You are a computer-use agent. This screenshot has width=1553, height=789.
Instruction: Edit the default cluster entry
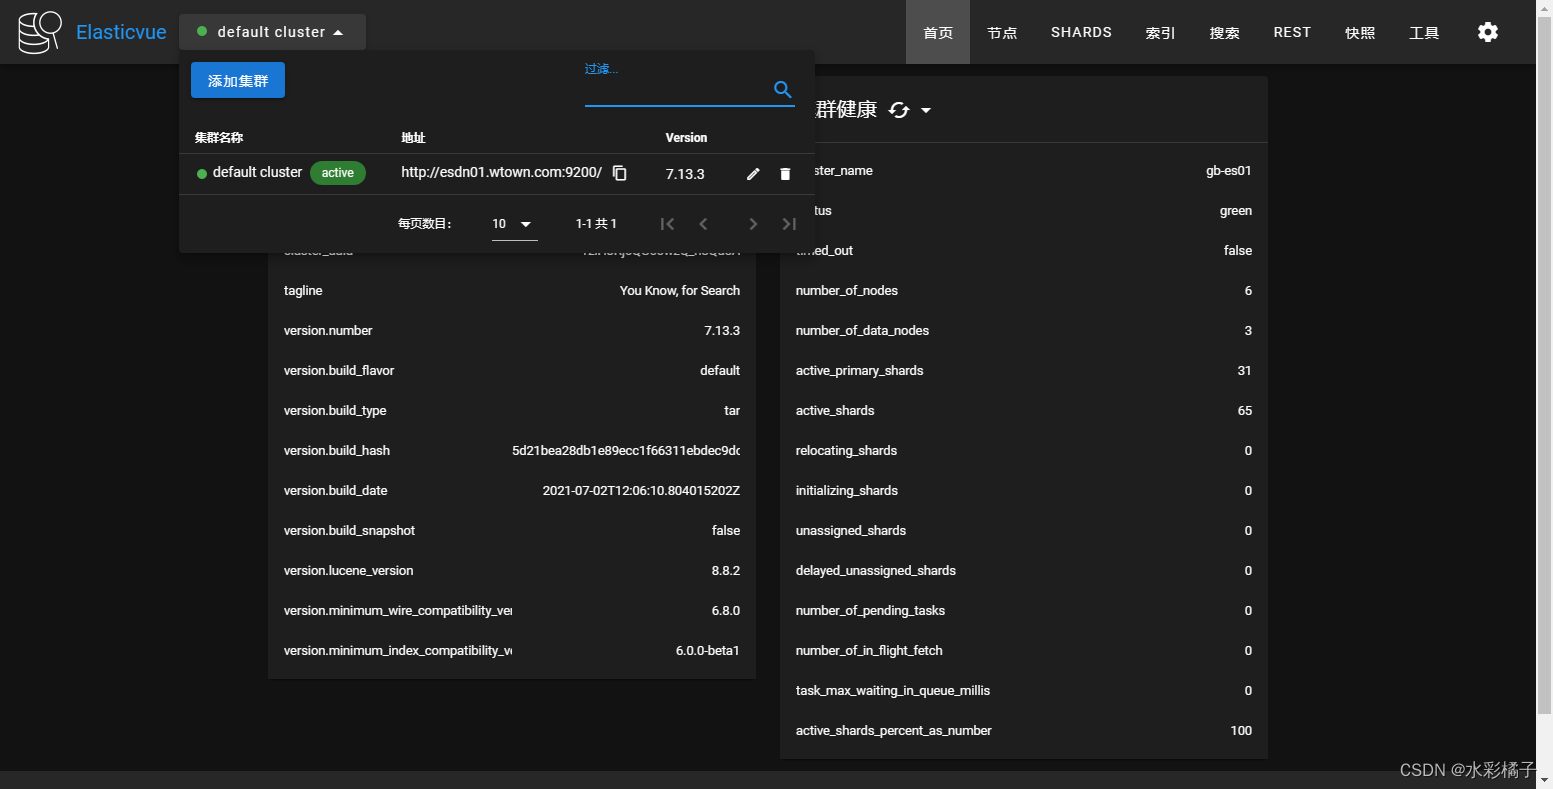coord(753,174)
